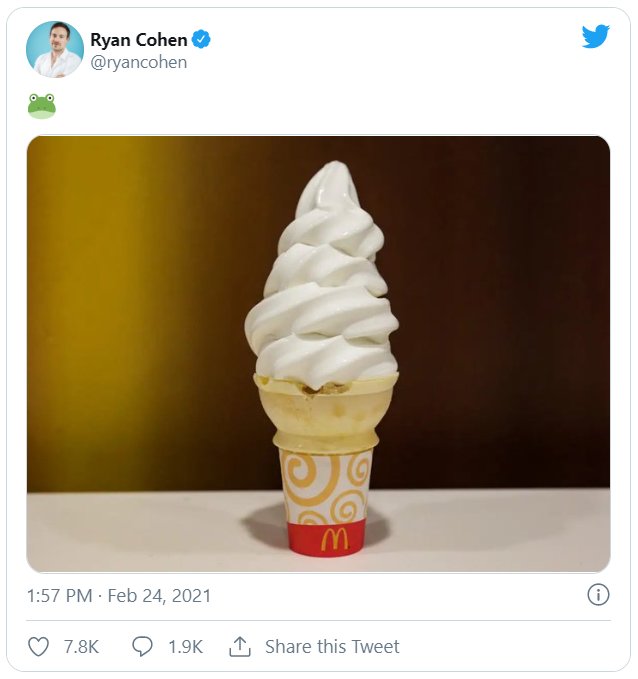Click the Feb 24, 2021 date

tap(159, 595)
